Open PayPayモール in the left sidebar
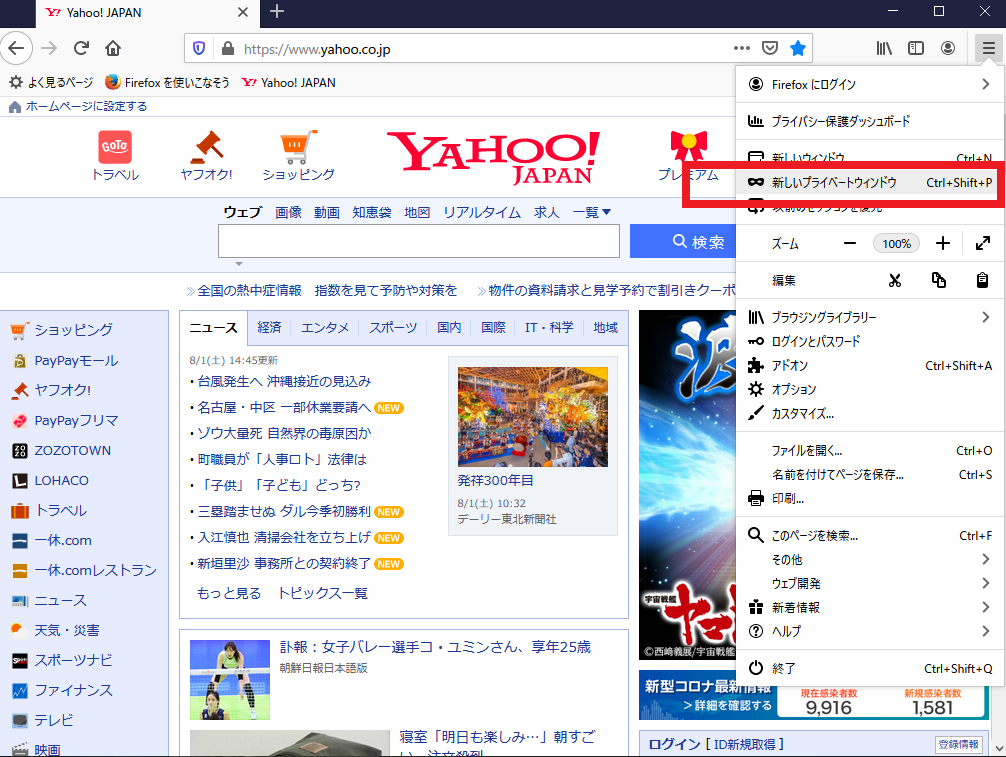 [76, 361]
